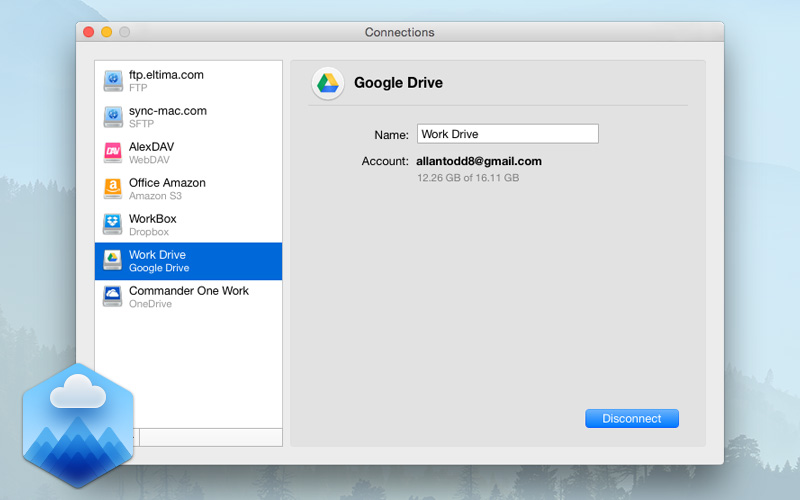This screenshot has height=500, width=800.
Task: Click the Name field containing Work Drive
Action: click(508, 134)
